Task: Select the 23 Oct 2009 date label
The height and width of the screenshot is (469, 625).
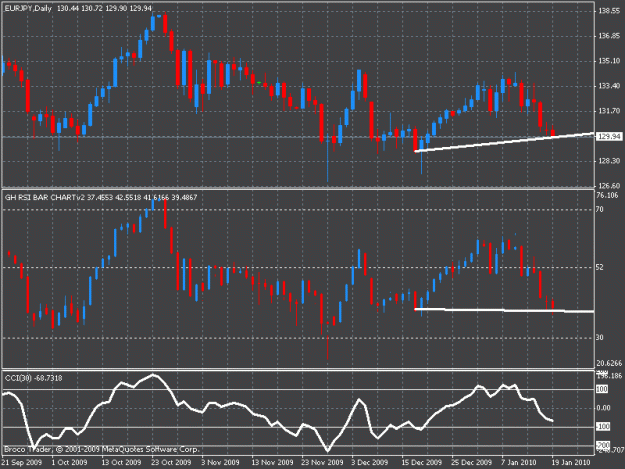Action: (x=171, y=462)
